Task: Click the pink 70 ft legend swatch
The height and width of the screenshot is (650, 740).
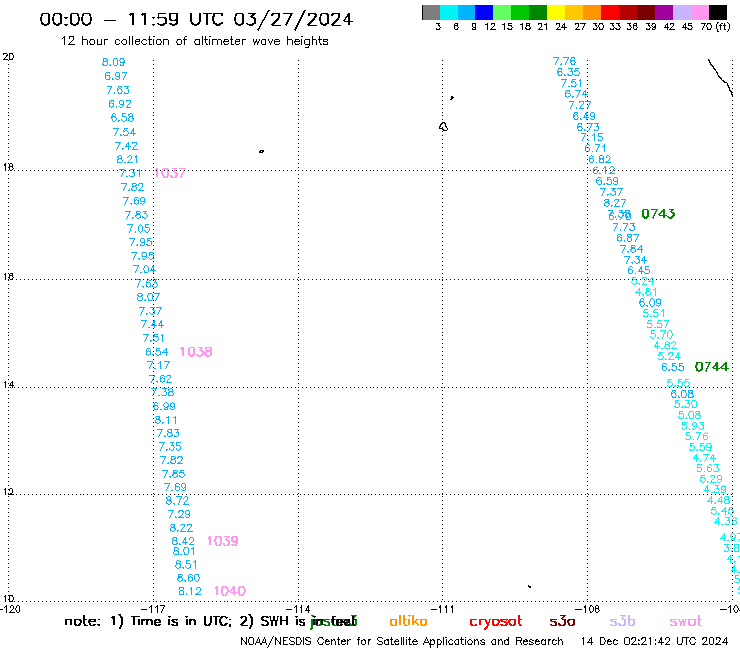Action: 699,12
